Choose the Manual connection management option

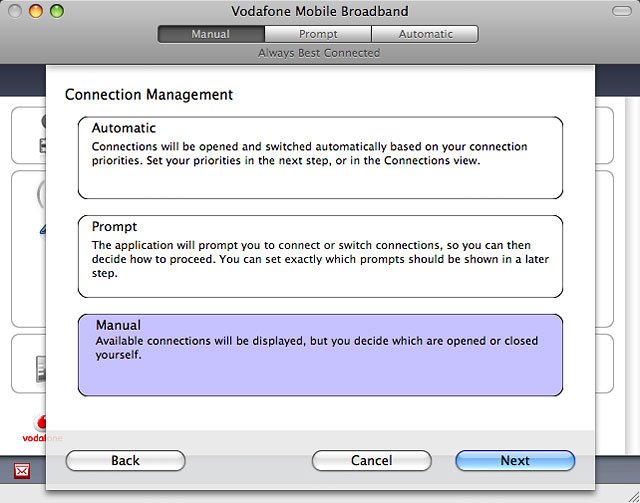tap(320, 355)
